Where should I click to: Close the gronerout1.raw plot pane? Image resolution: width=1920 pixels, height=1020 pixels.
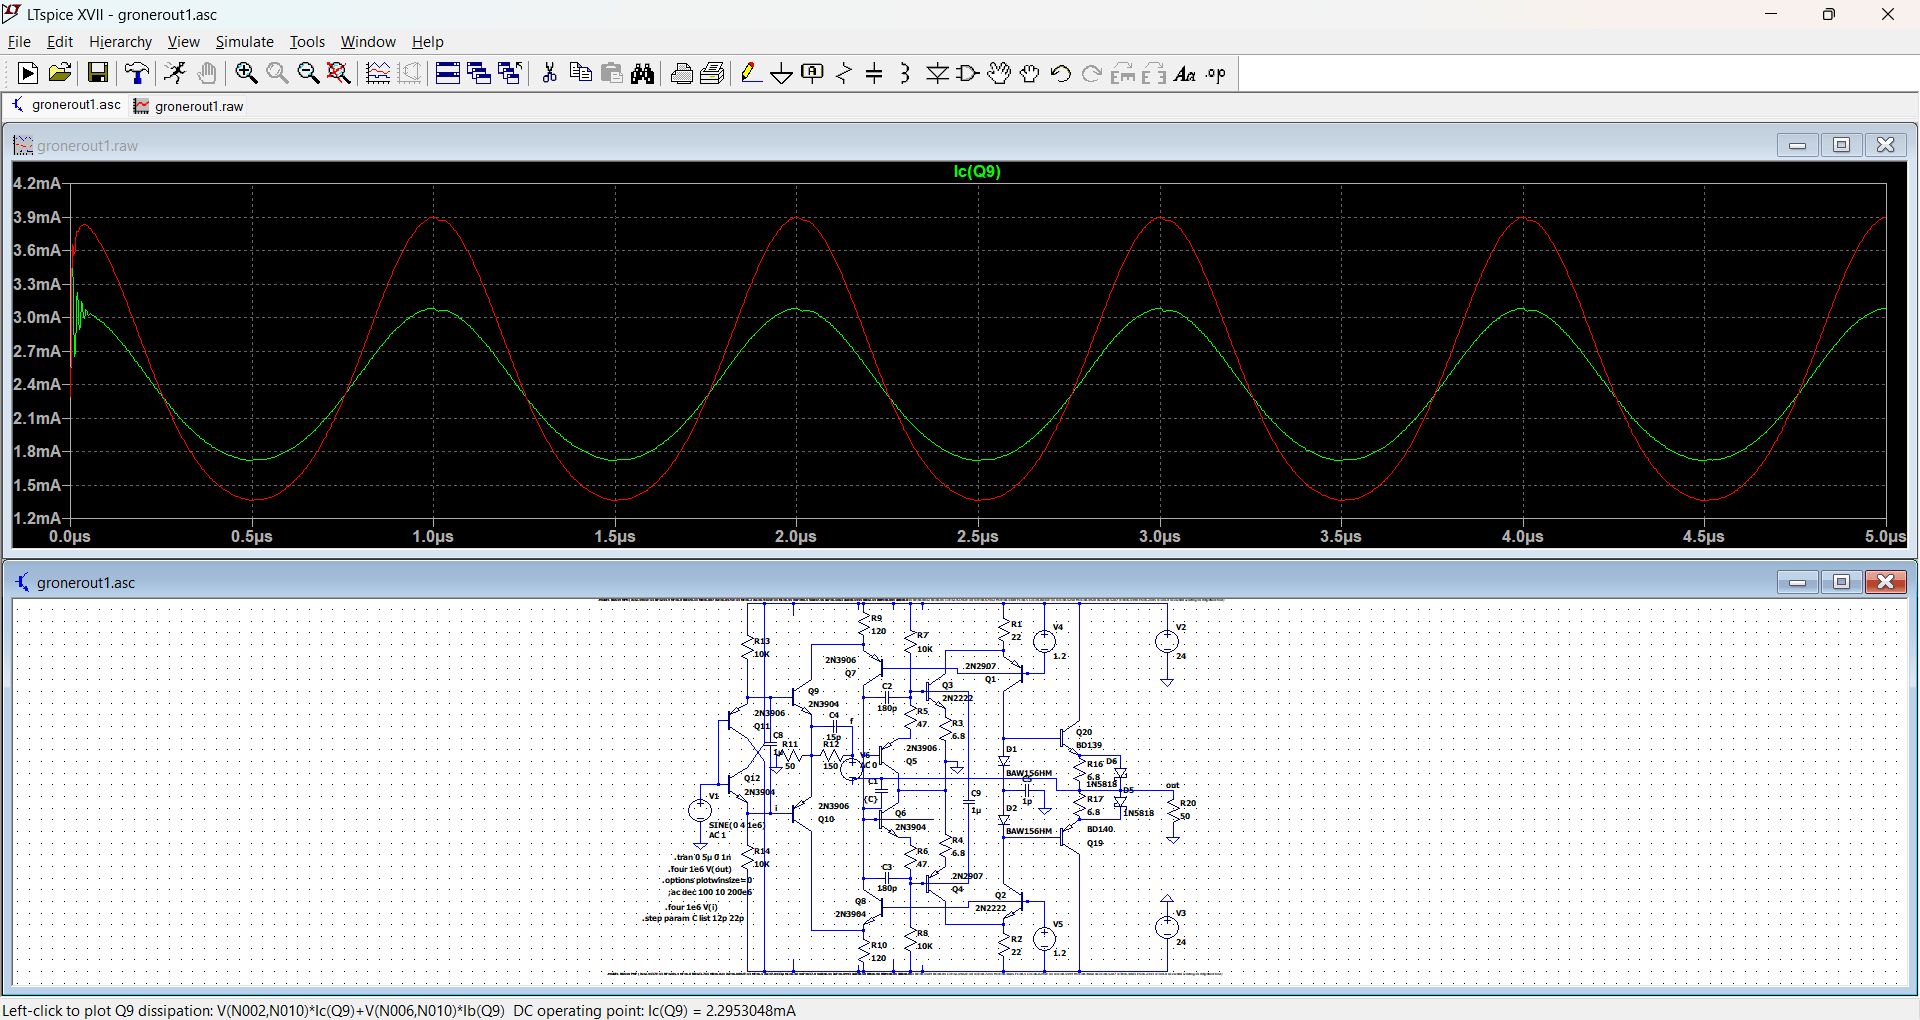[x=1885, y=145]
